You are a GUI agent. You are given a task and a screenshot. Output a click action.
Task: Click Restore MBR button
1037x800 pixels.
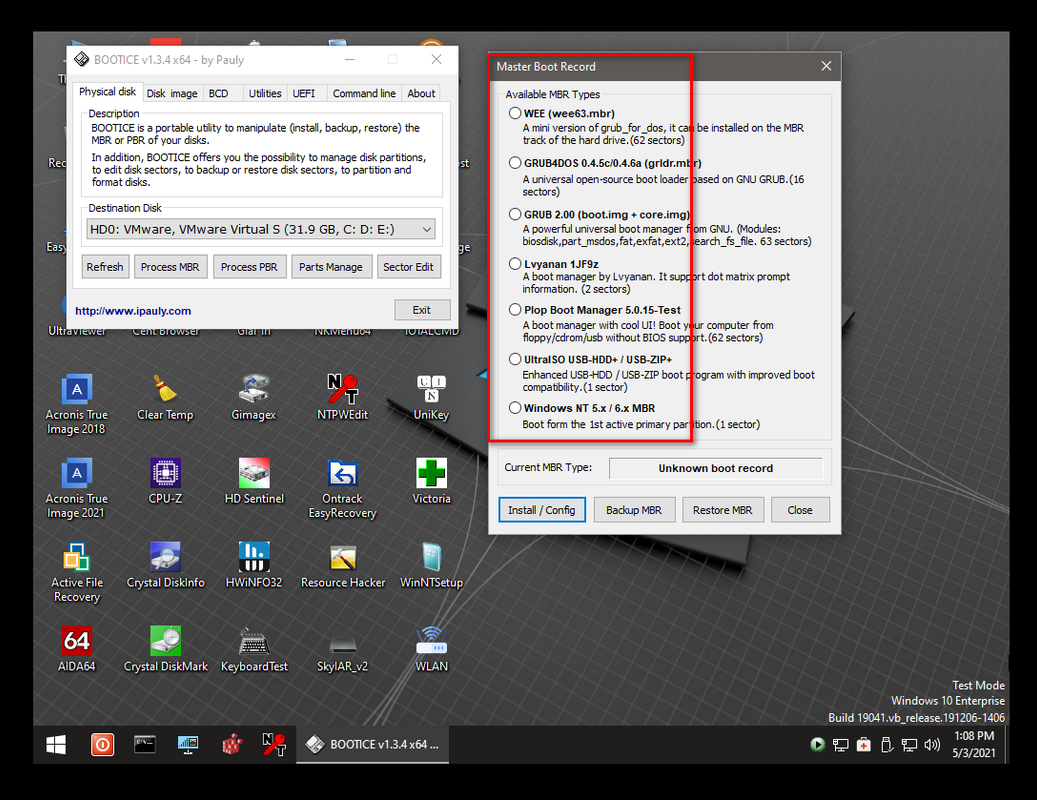pyautogui.click(x=722, y=510)
